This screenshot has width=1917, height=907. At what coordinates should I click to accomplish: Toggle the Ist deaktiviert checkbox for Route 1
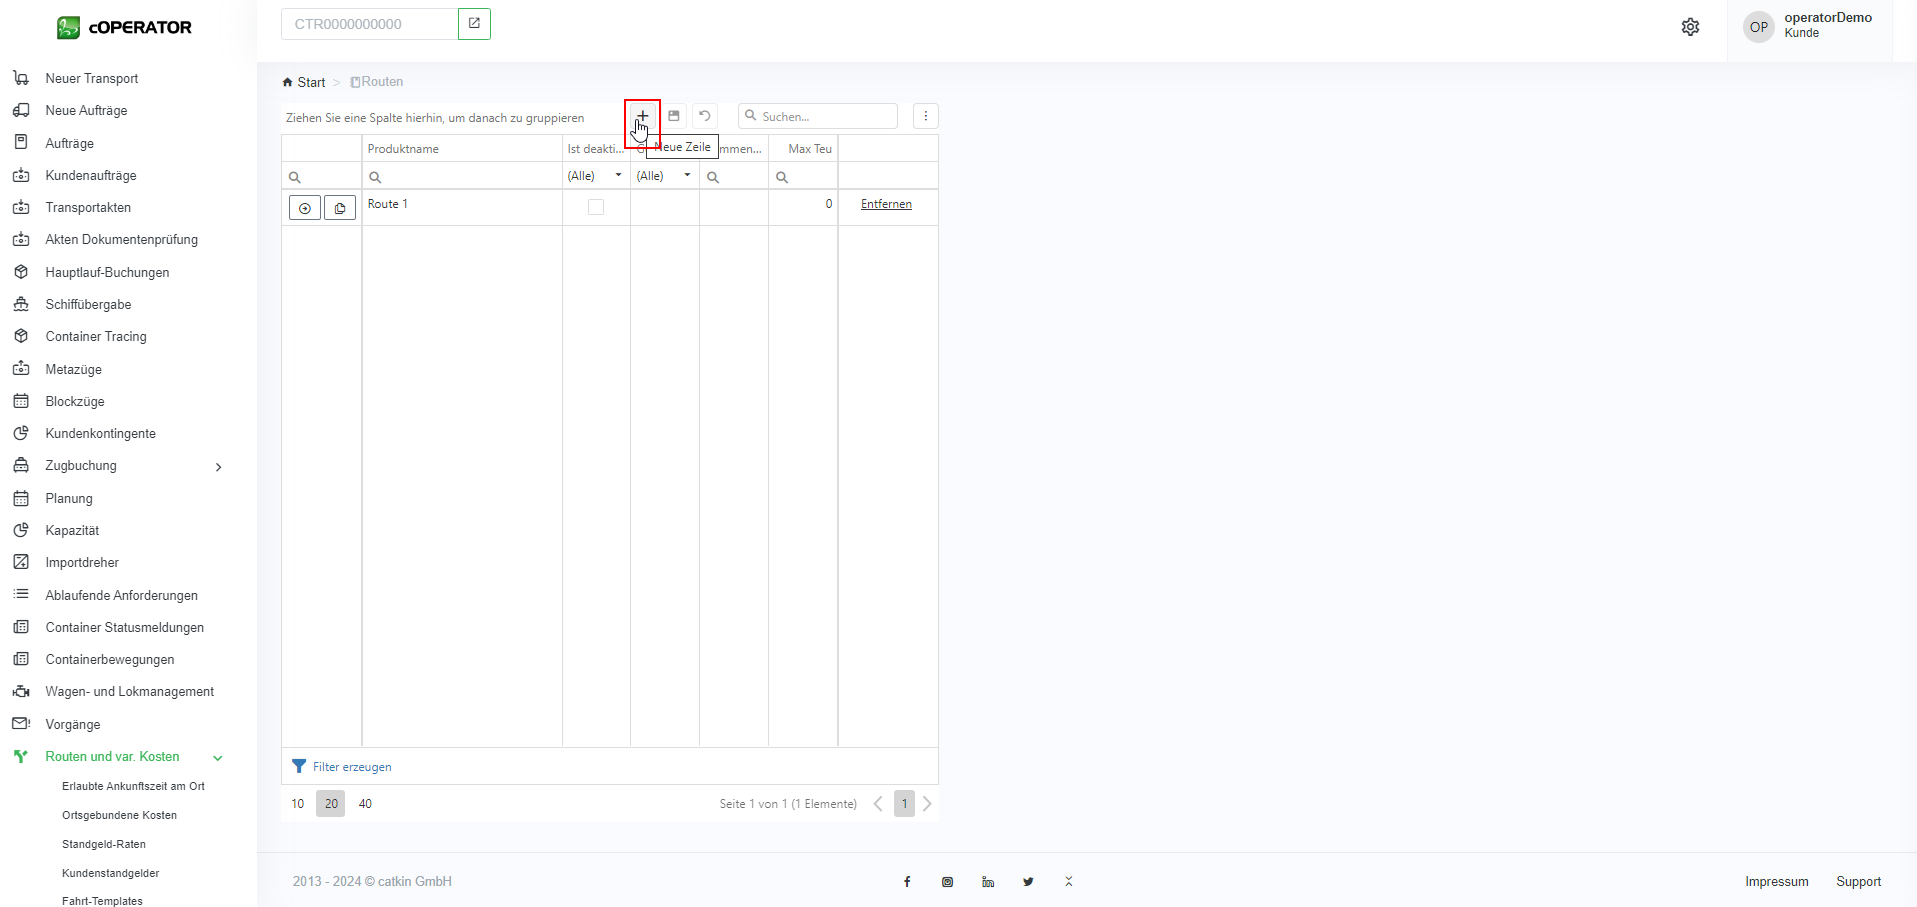coord(596,207)
